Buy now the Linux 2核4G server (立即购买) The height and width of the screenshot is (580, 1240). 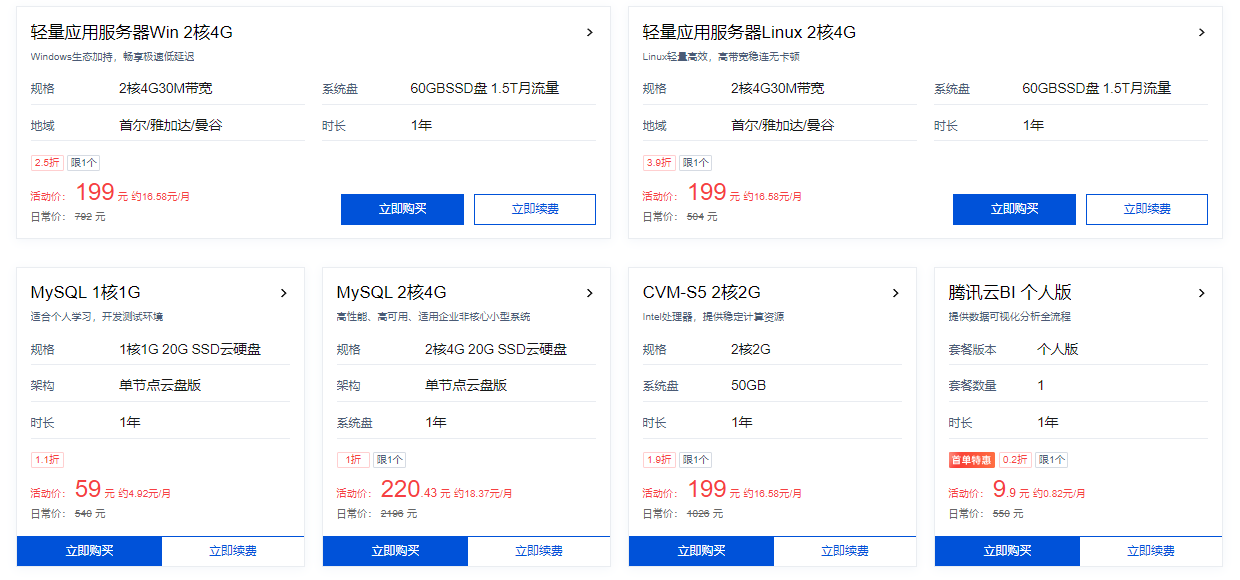coord(1014,209)
